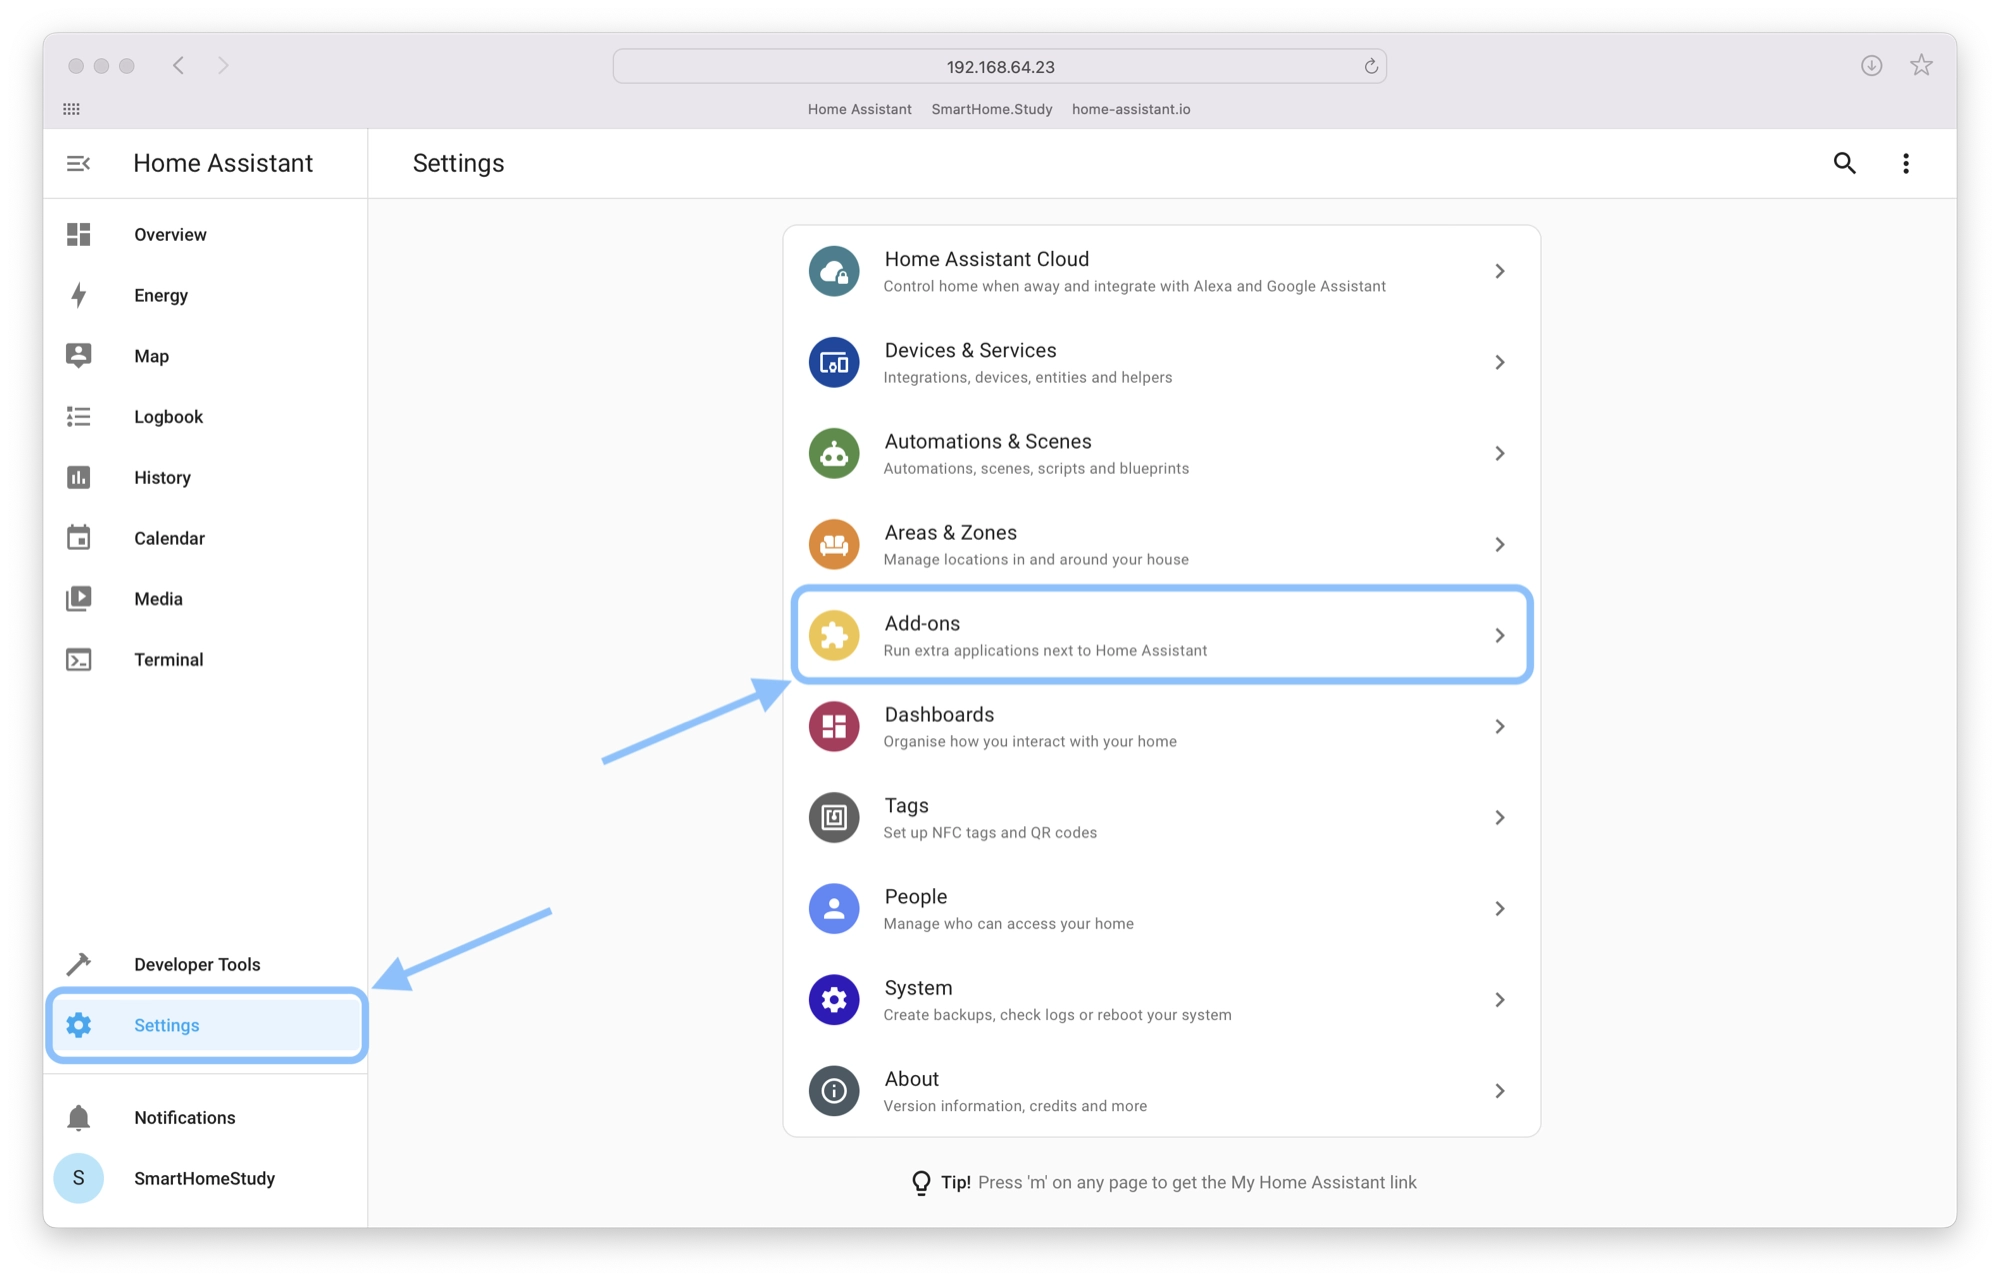
Task: Click the browser address bar
Action: click(x=999, y=67)
